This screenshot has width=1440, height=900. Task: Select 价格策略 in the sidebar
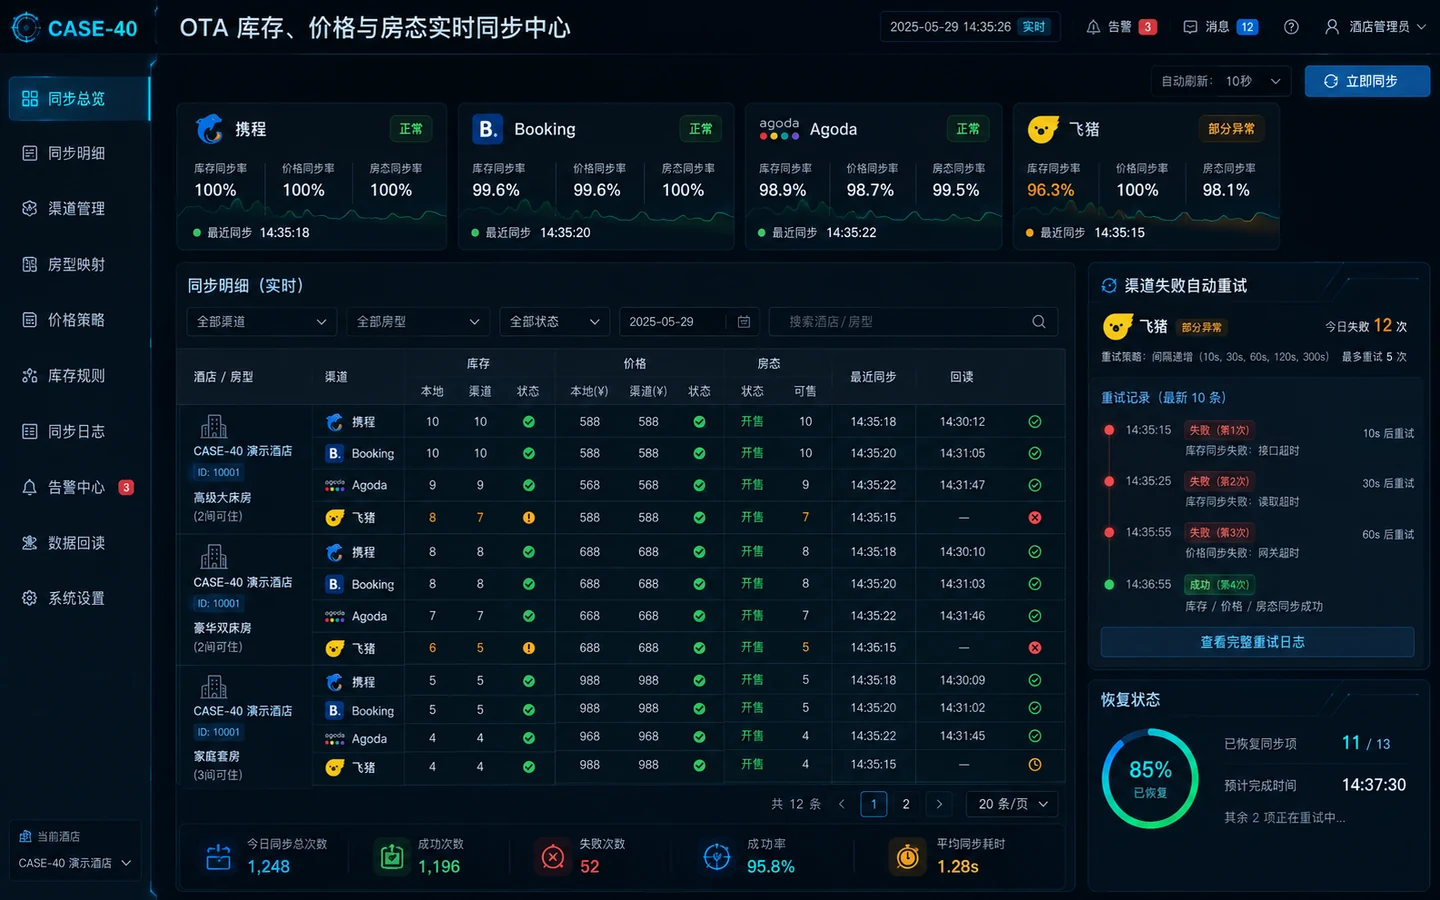[x=76, y=320]
